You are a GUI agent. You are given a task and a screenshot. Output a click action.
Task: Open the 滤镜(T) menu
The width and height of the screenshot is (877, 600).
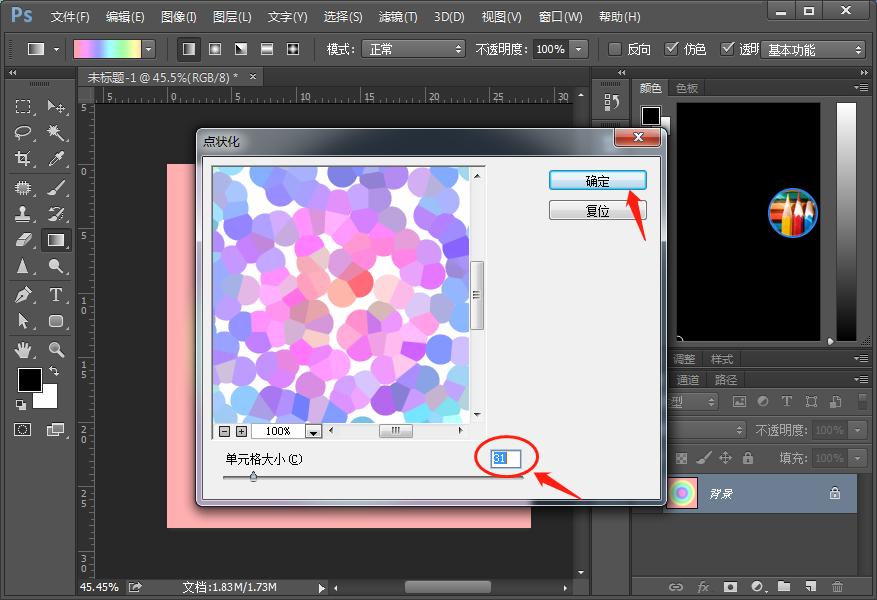(398, 17)
